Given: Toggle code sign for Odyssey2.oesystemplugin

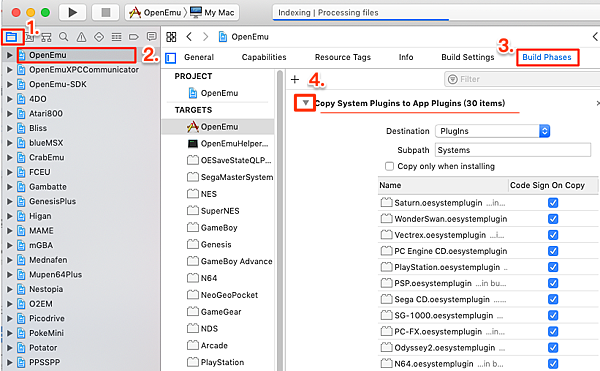Looking at the screenshot, I should [x=553, y=347].
